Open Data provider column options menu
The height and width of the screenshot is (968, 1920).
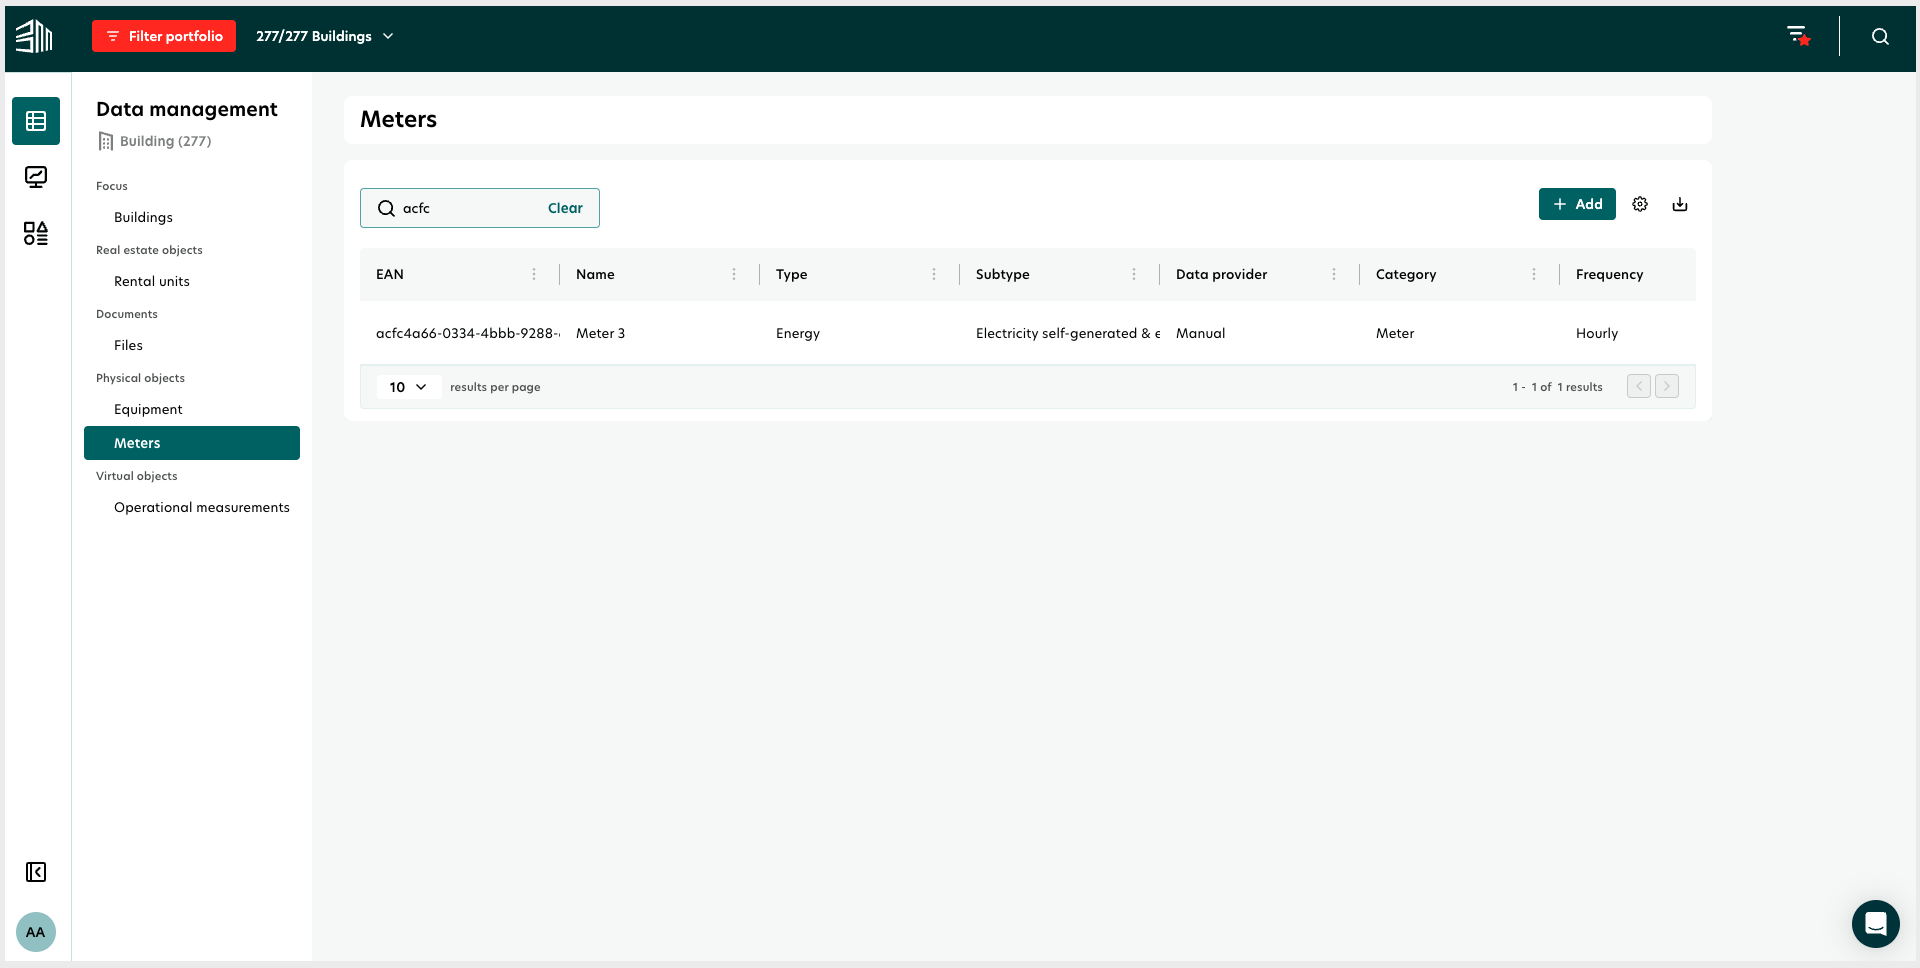(1334, 274)
